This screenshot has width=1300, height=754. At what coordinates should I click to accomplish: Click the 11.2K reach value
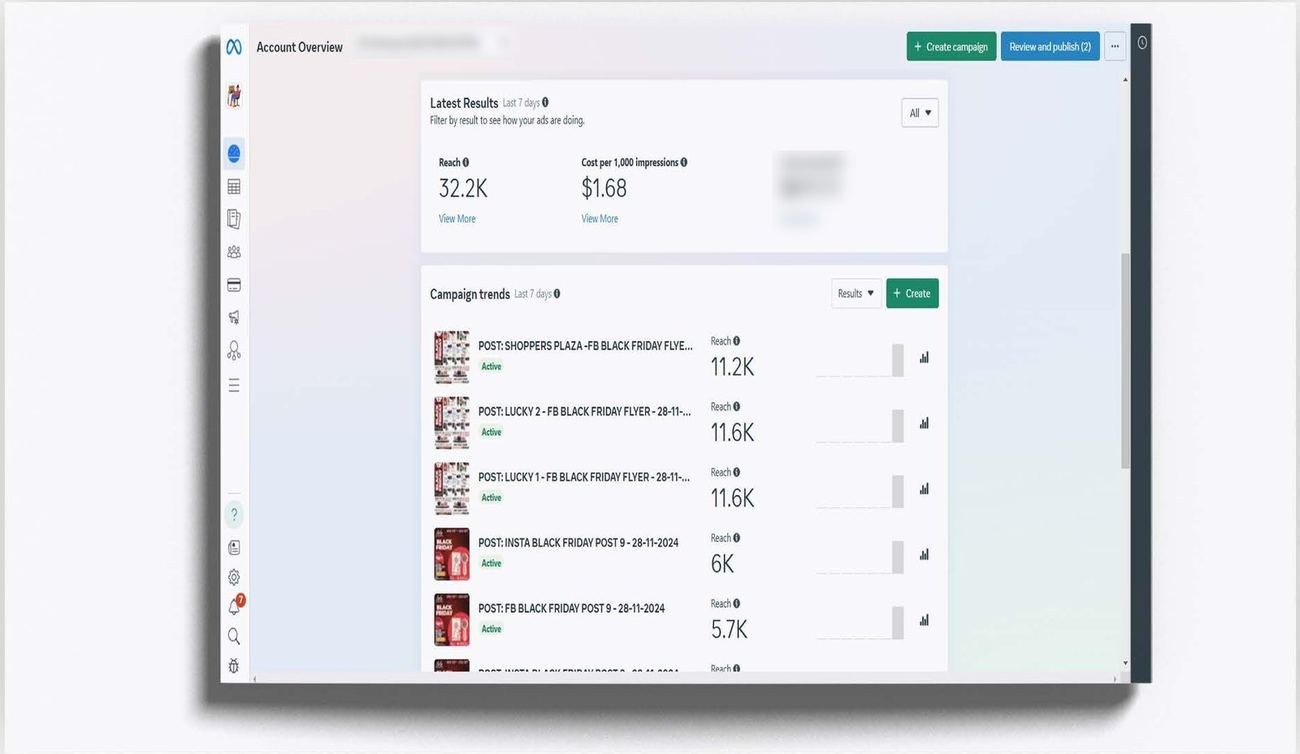[732, 367]
